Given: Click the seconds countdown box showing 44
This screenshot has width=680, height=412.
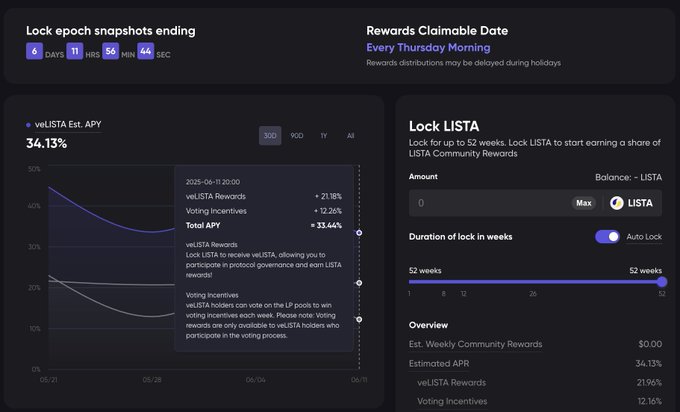Looking at the screenshot, I should (x=146, y=51).
